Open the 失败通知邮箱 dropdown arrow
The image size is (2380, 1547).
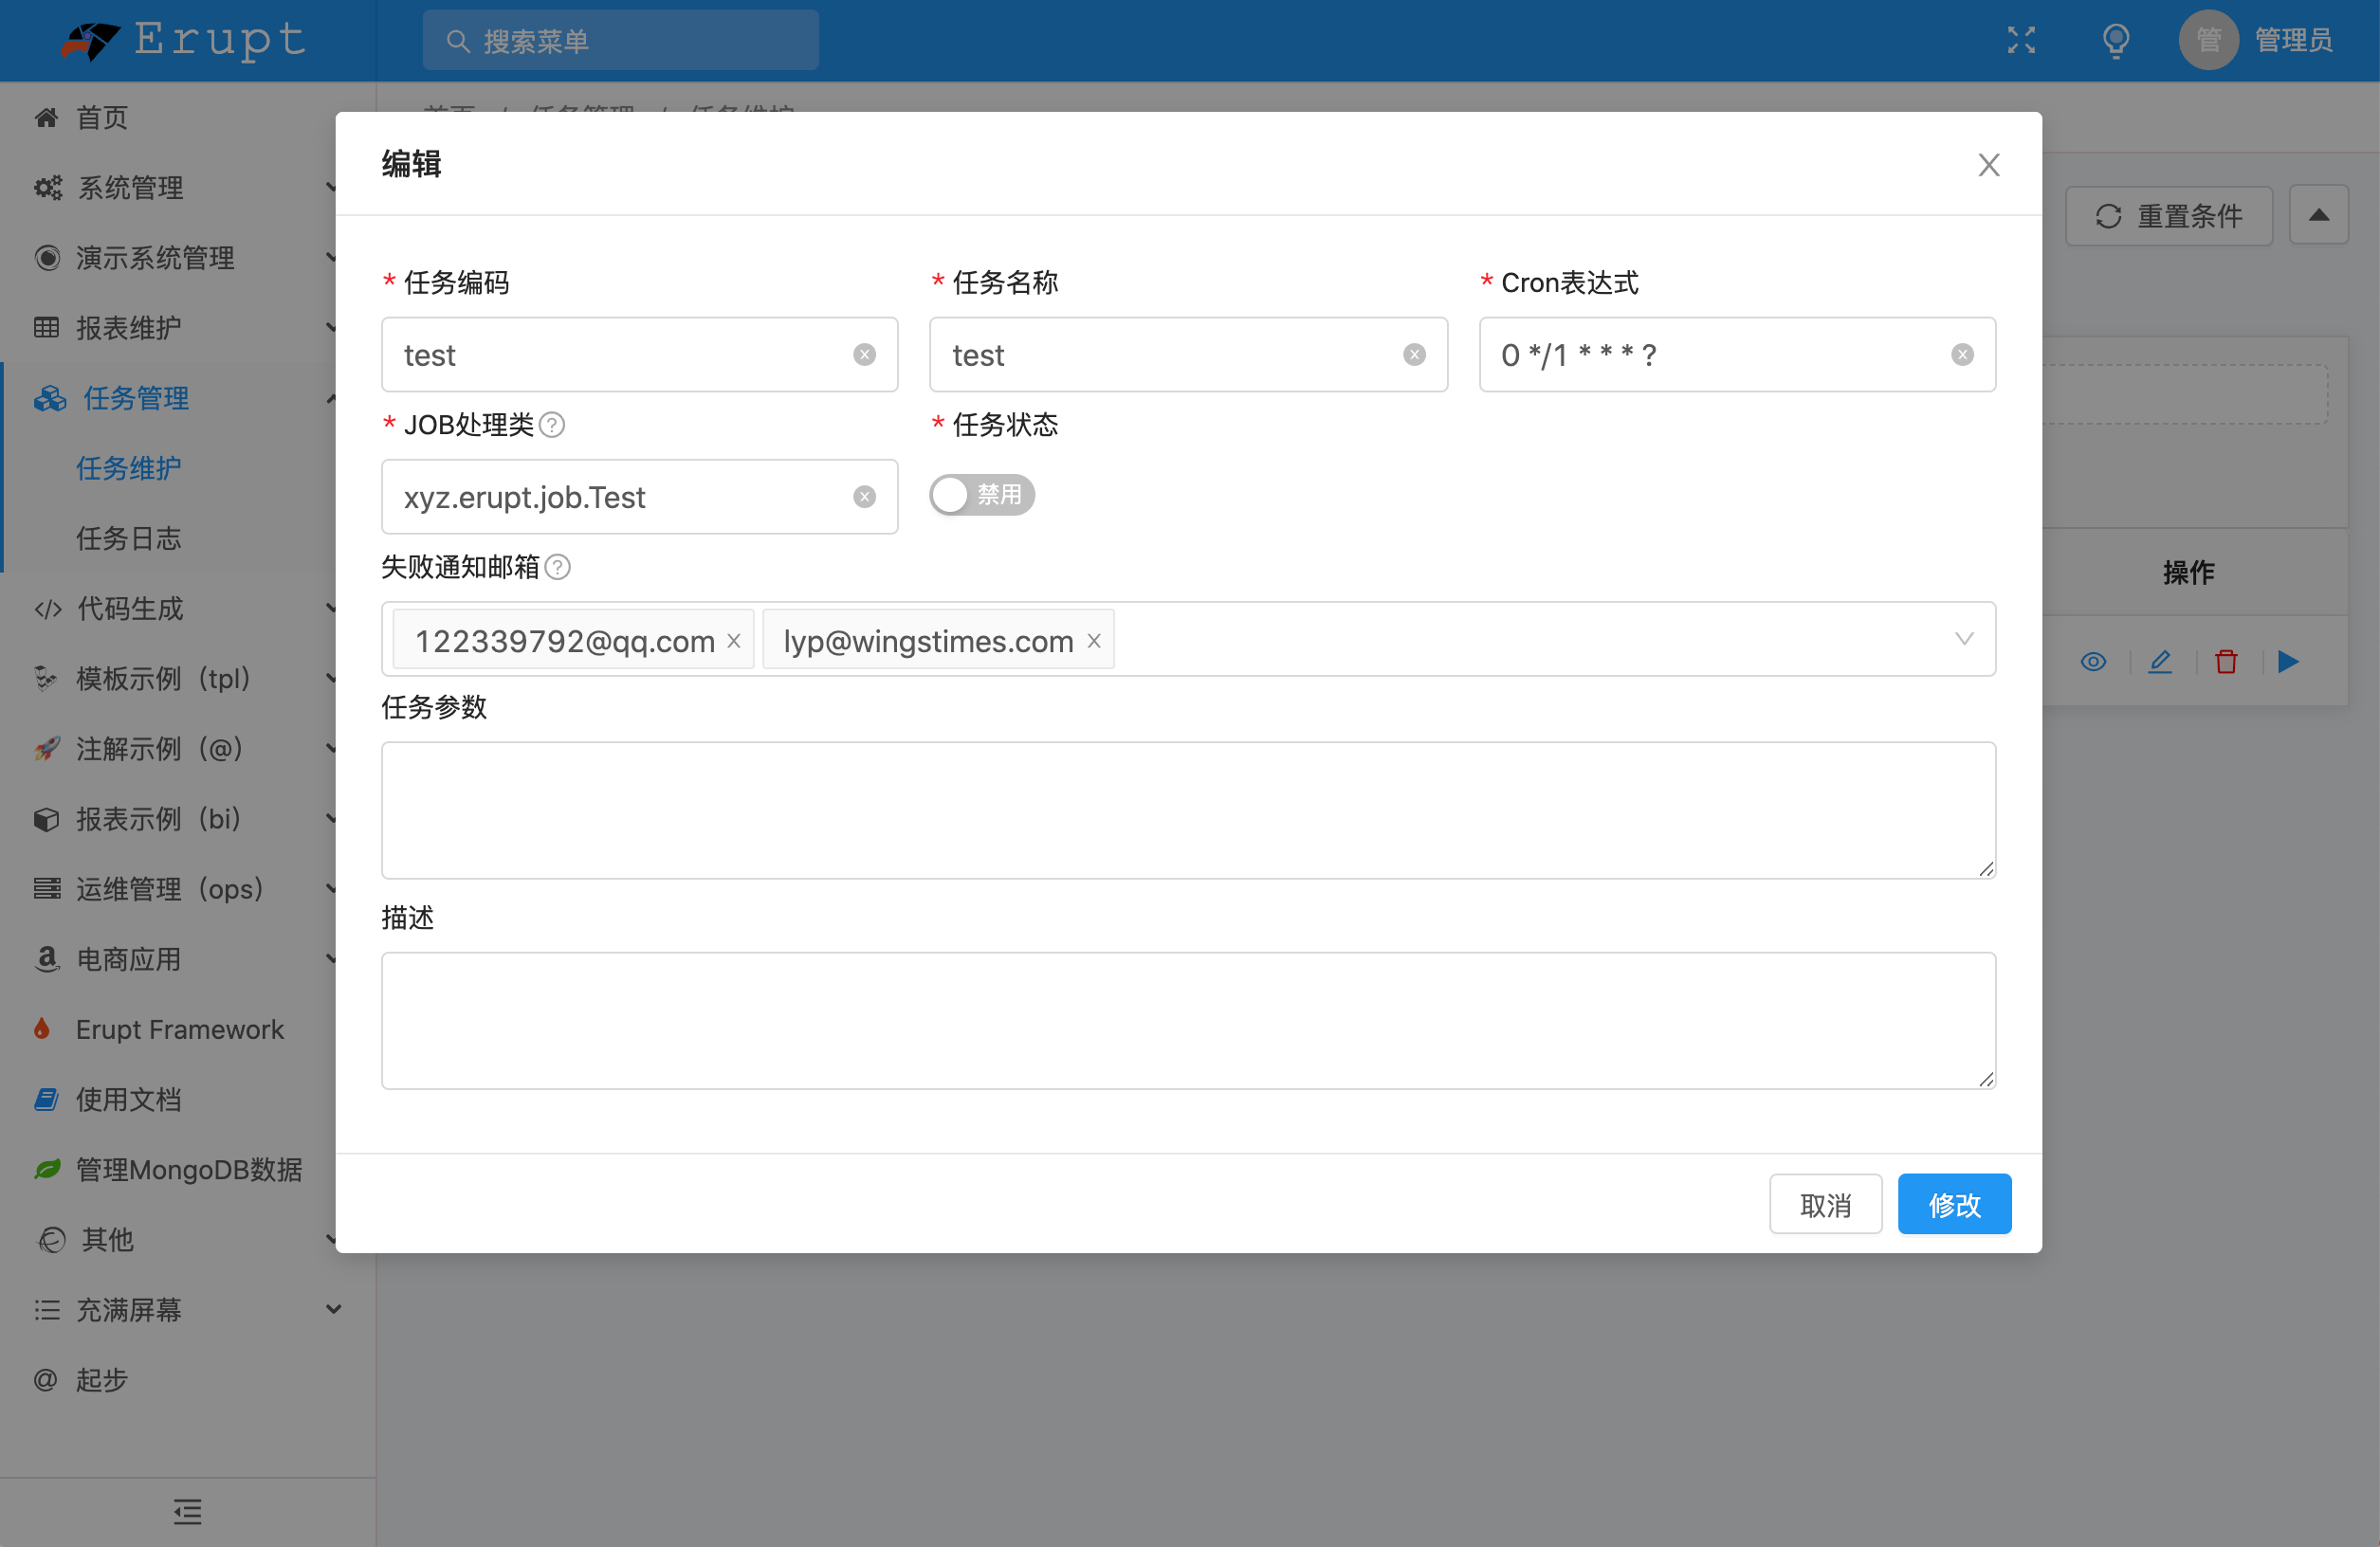pos(1963,639)
